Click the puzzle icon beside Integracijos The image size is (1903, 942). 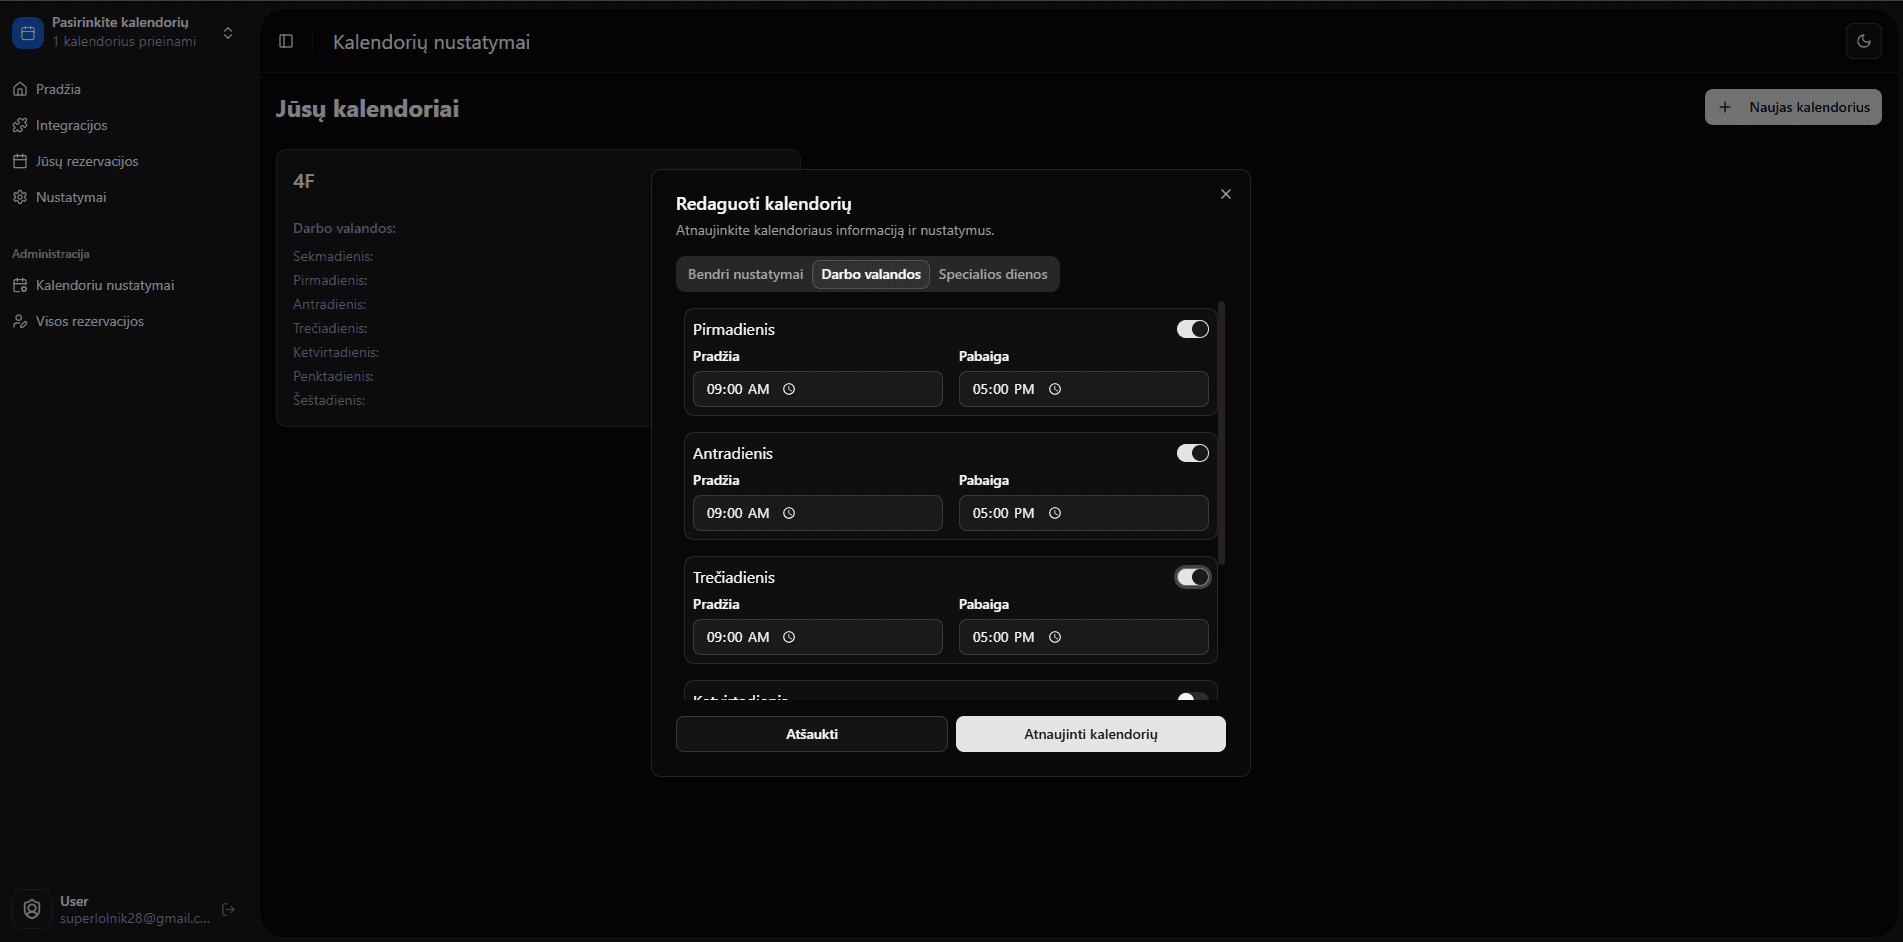20,125
